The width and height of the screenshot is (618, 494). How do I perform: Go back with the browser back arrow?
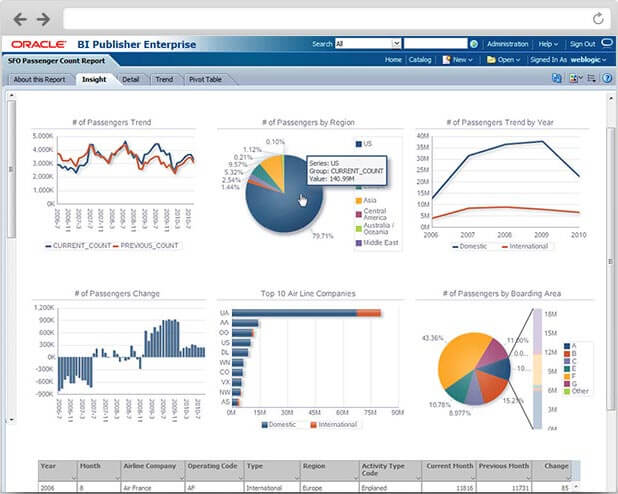click(20, 19)
